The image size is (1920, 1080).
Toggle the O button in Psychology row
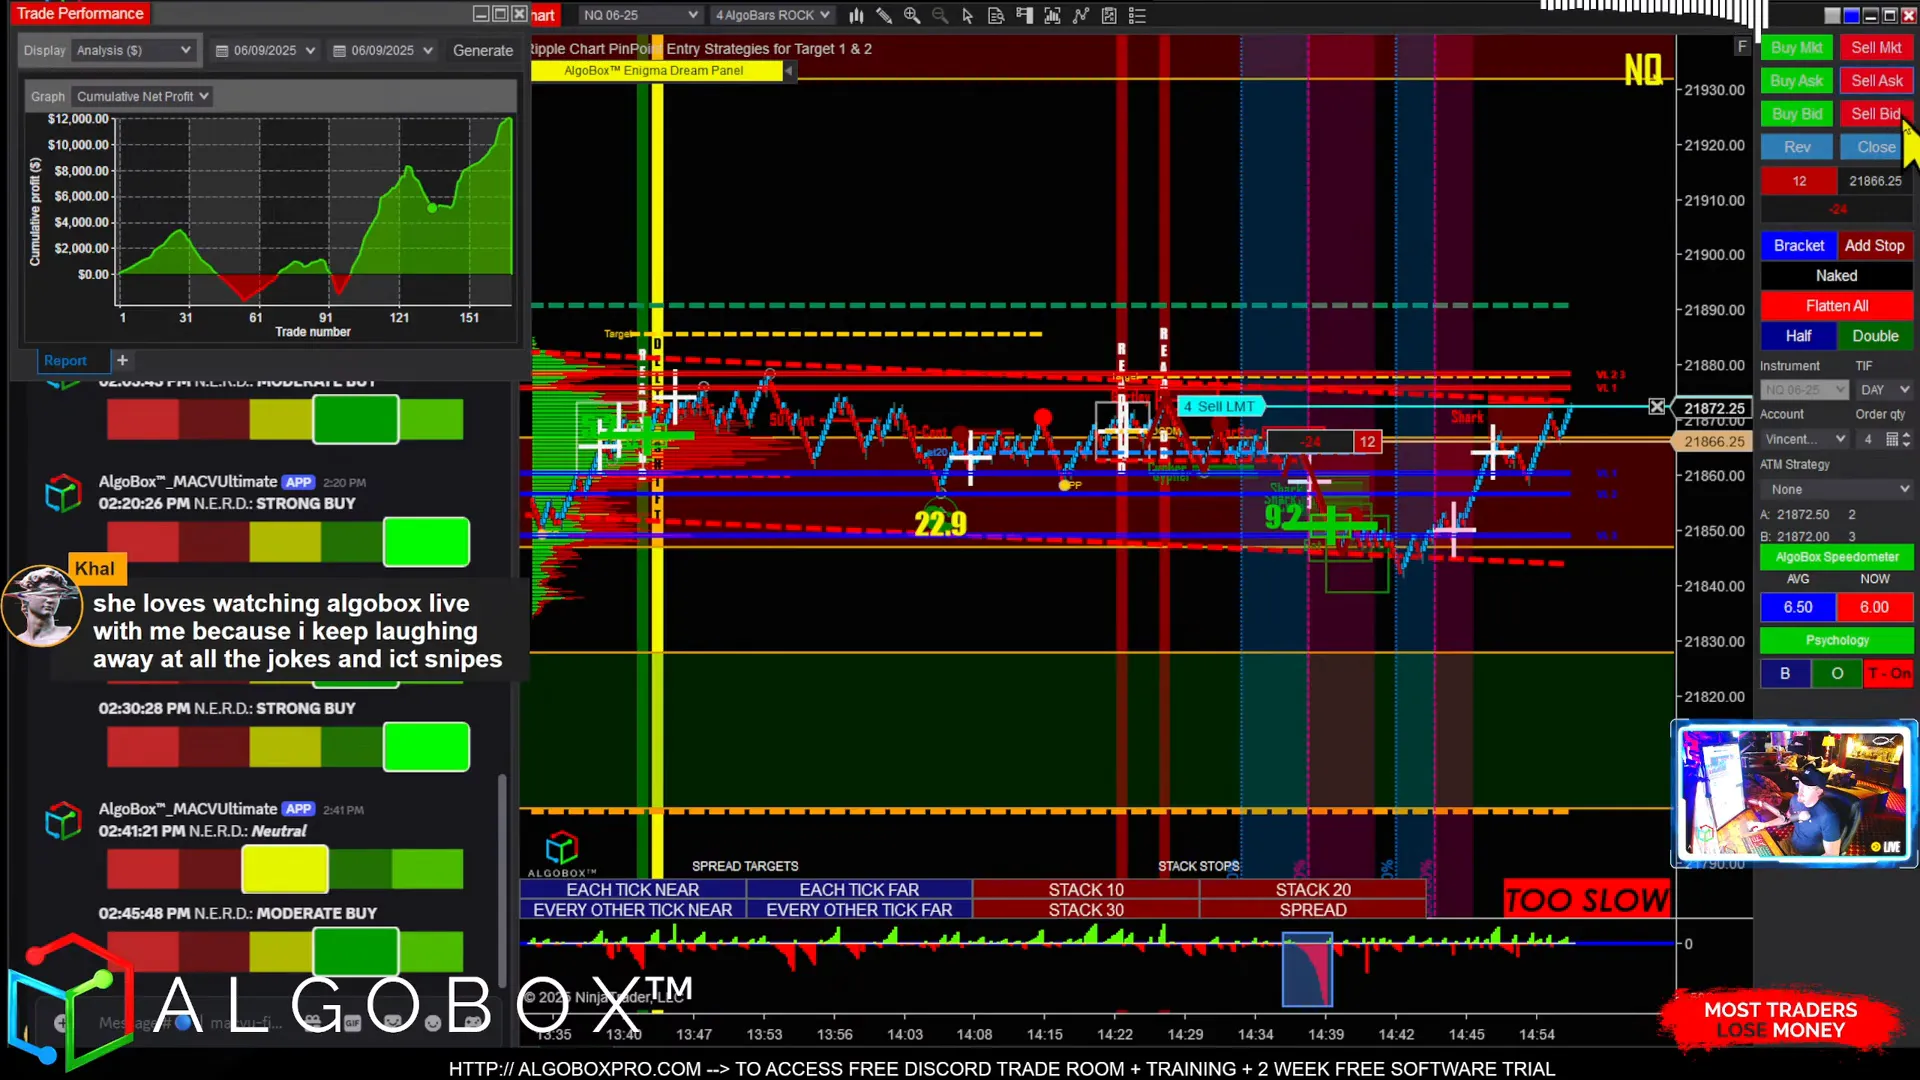click(1837, 673)
